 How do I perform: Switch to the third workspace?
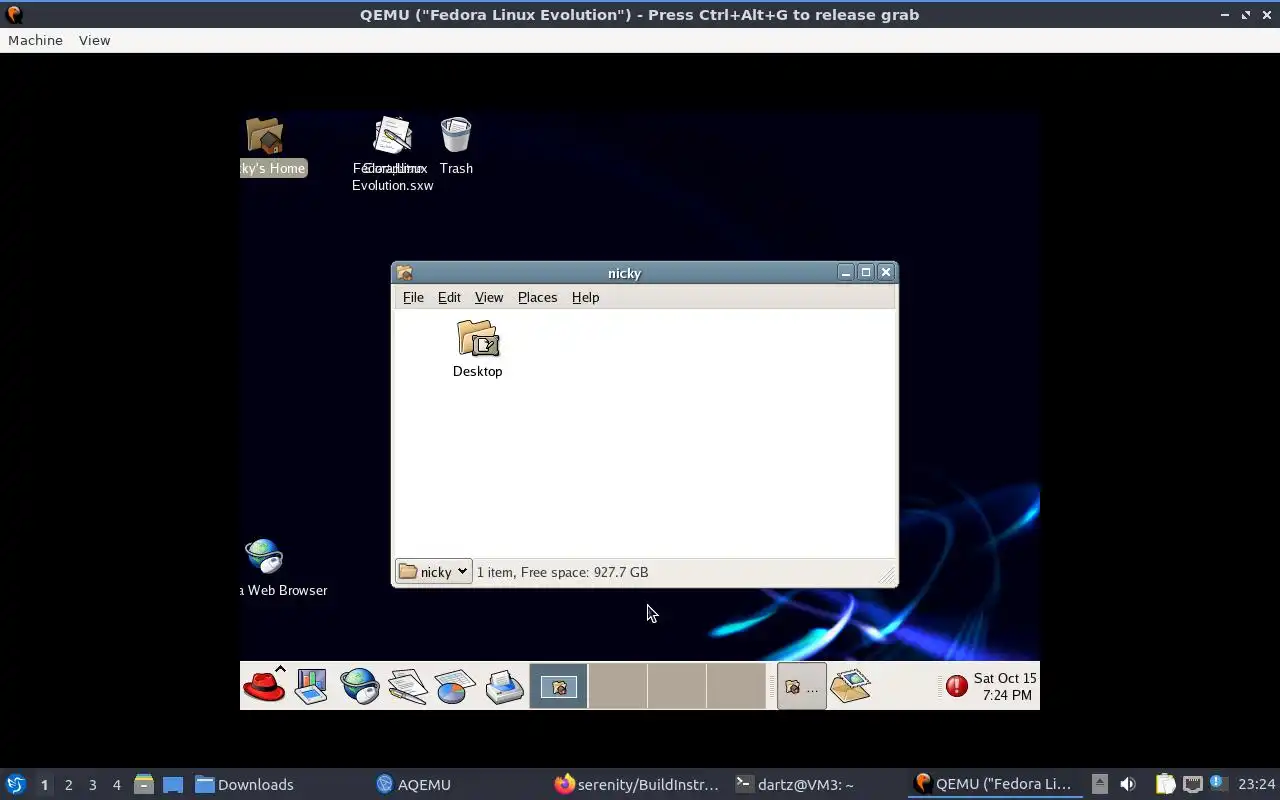click(676, 686)
